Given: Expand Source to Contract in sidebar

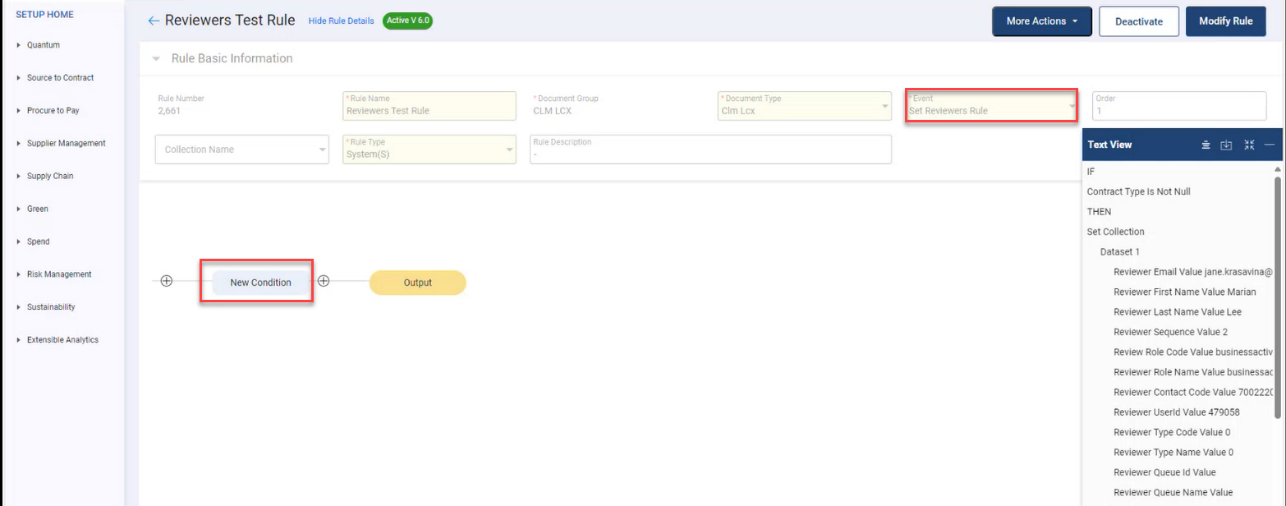Looking at the screenshot, I should (60, 78).
